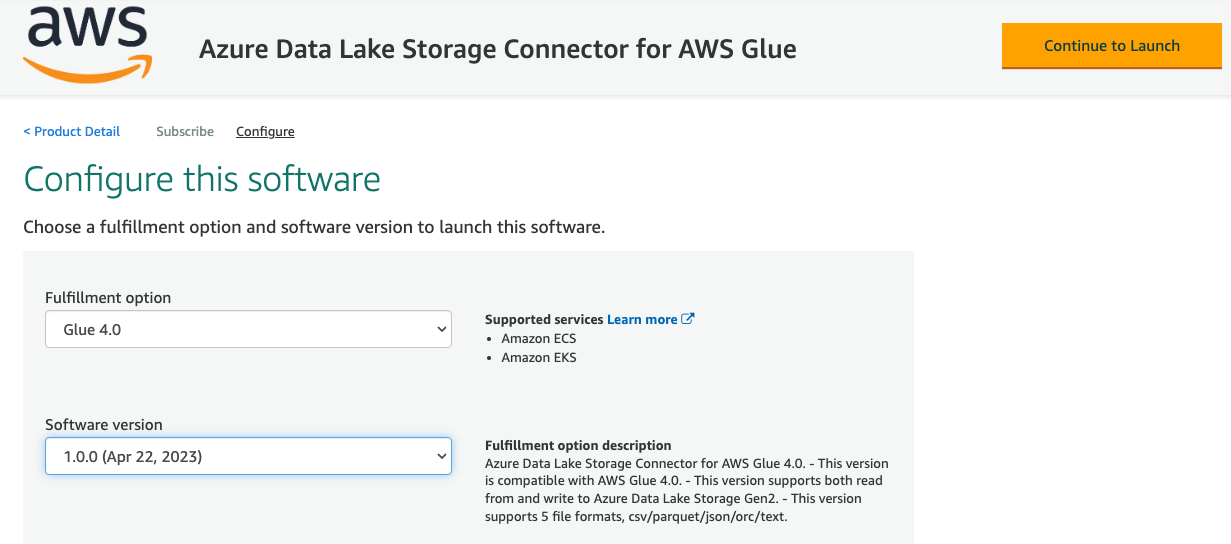Click the Fulfillment option description heading
This screenshot has width=1231, height=544.
[578, 445]
